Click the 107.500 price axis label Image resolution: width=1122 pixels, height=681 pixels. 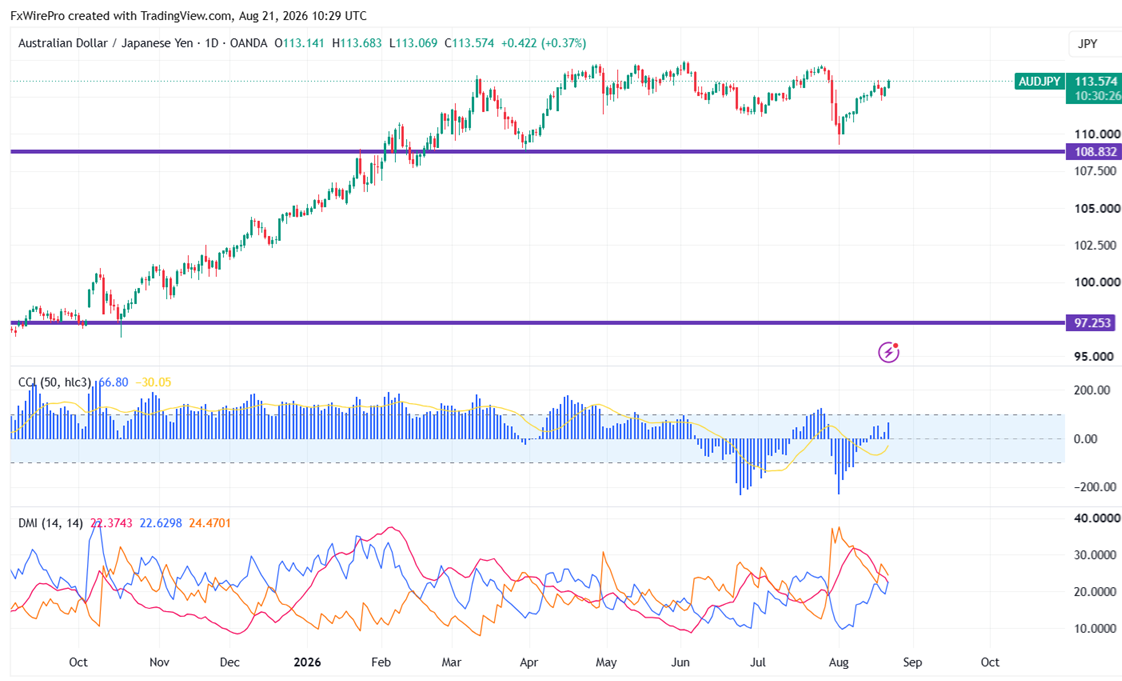point(1097,171)
